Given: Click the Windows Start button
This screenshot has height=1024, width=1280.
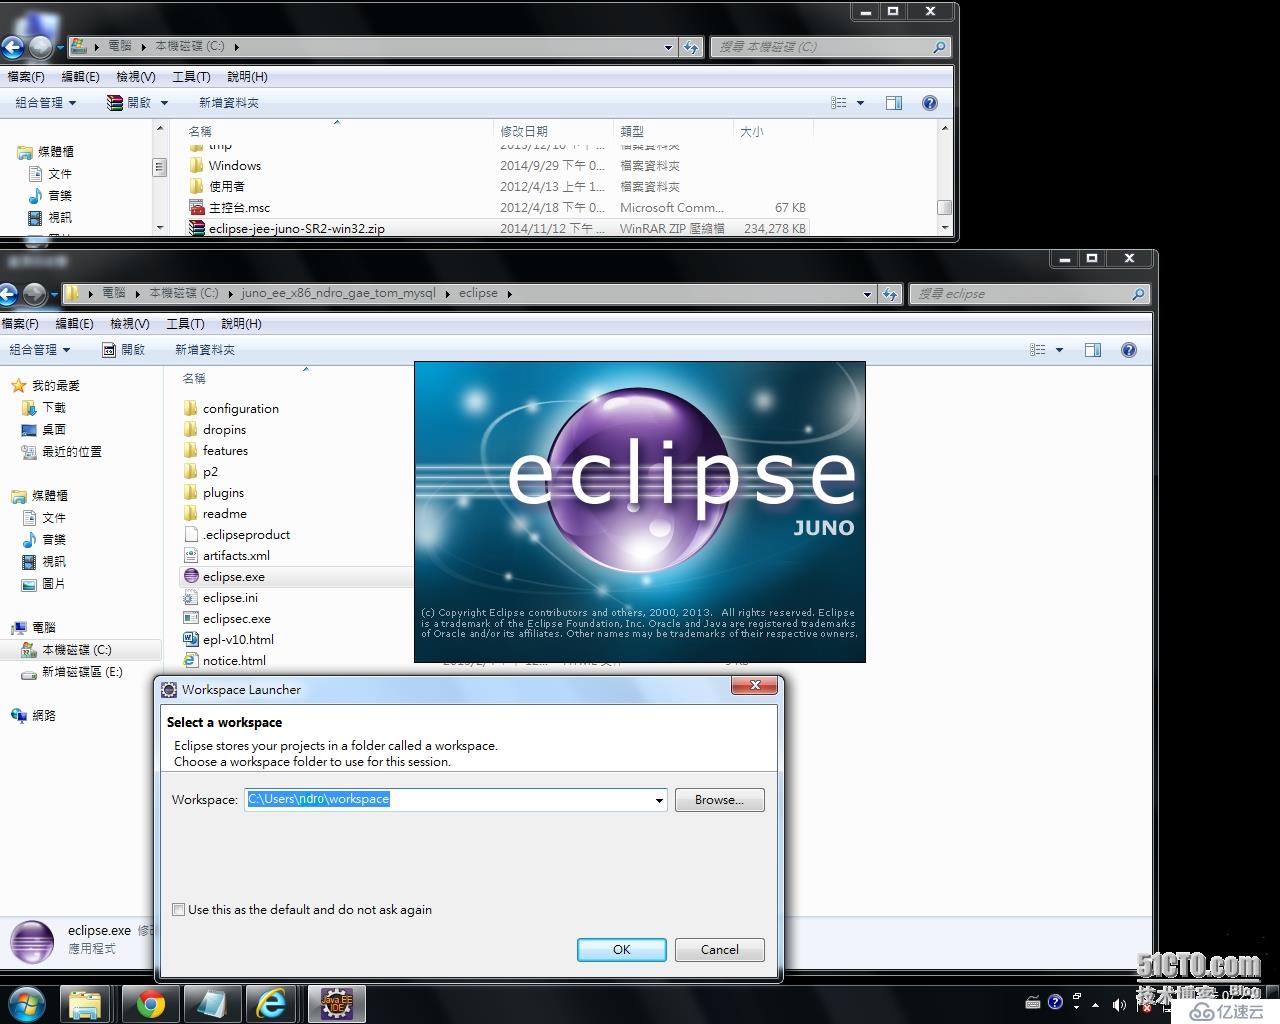Looking at the screenshot, I should pos(26,1004).
